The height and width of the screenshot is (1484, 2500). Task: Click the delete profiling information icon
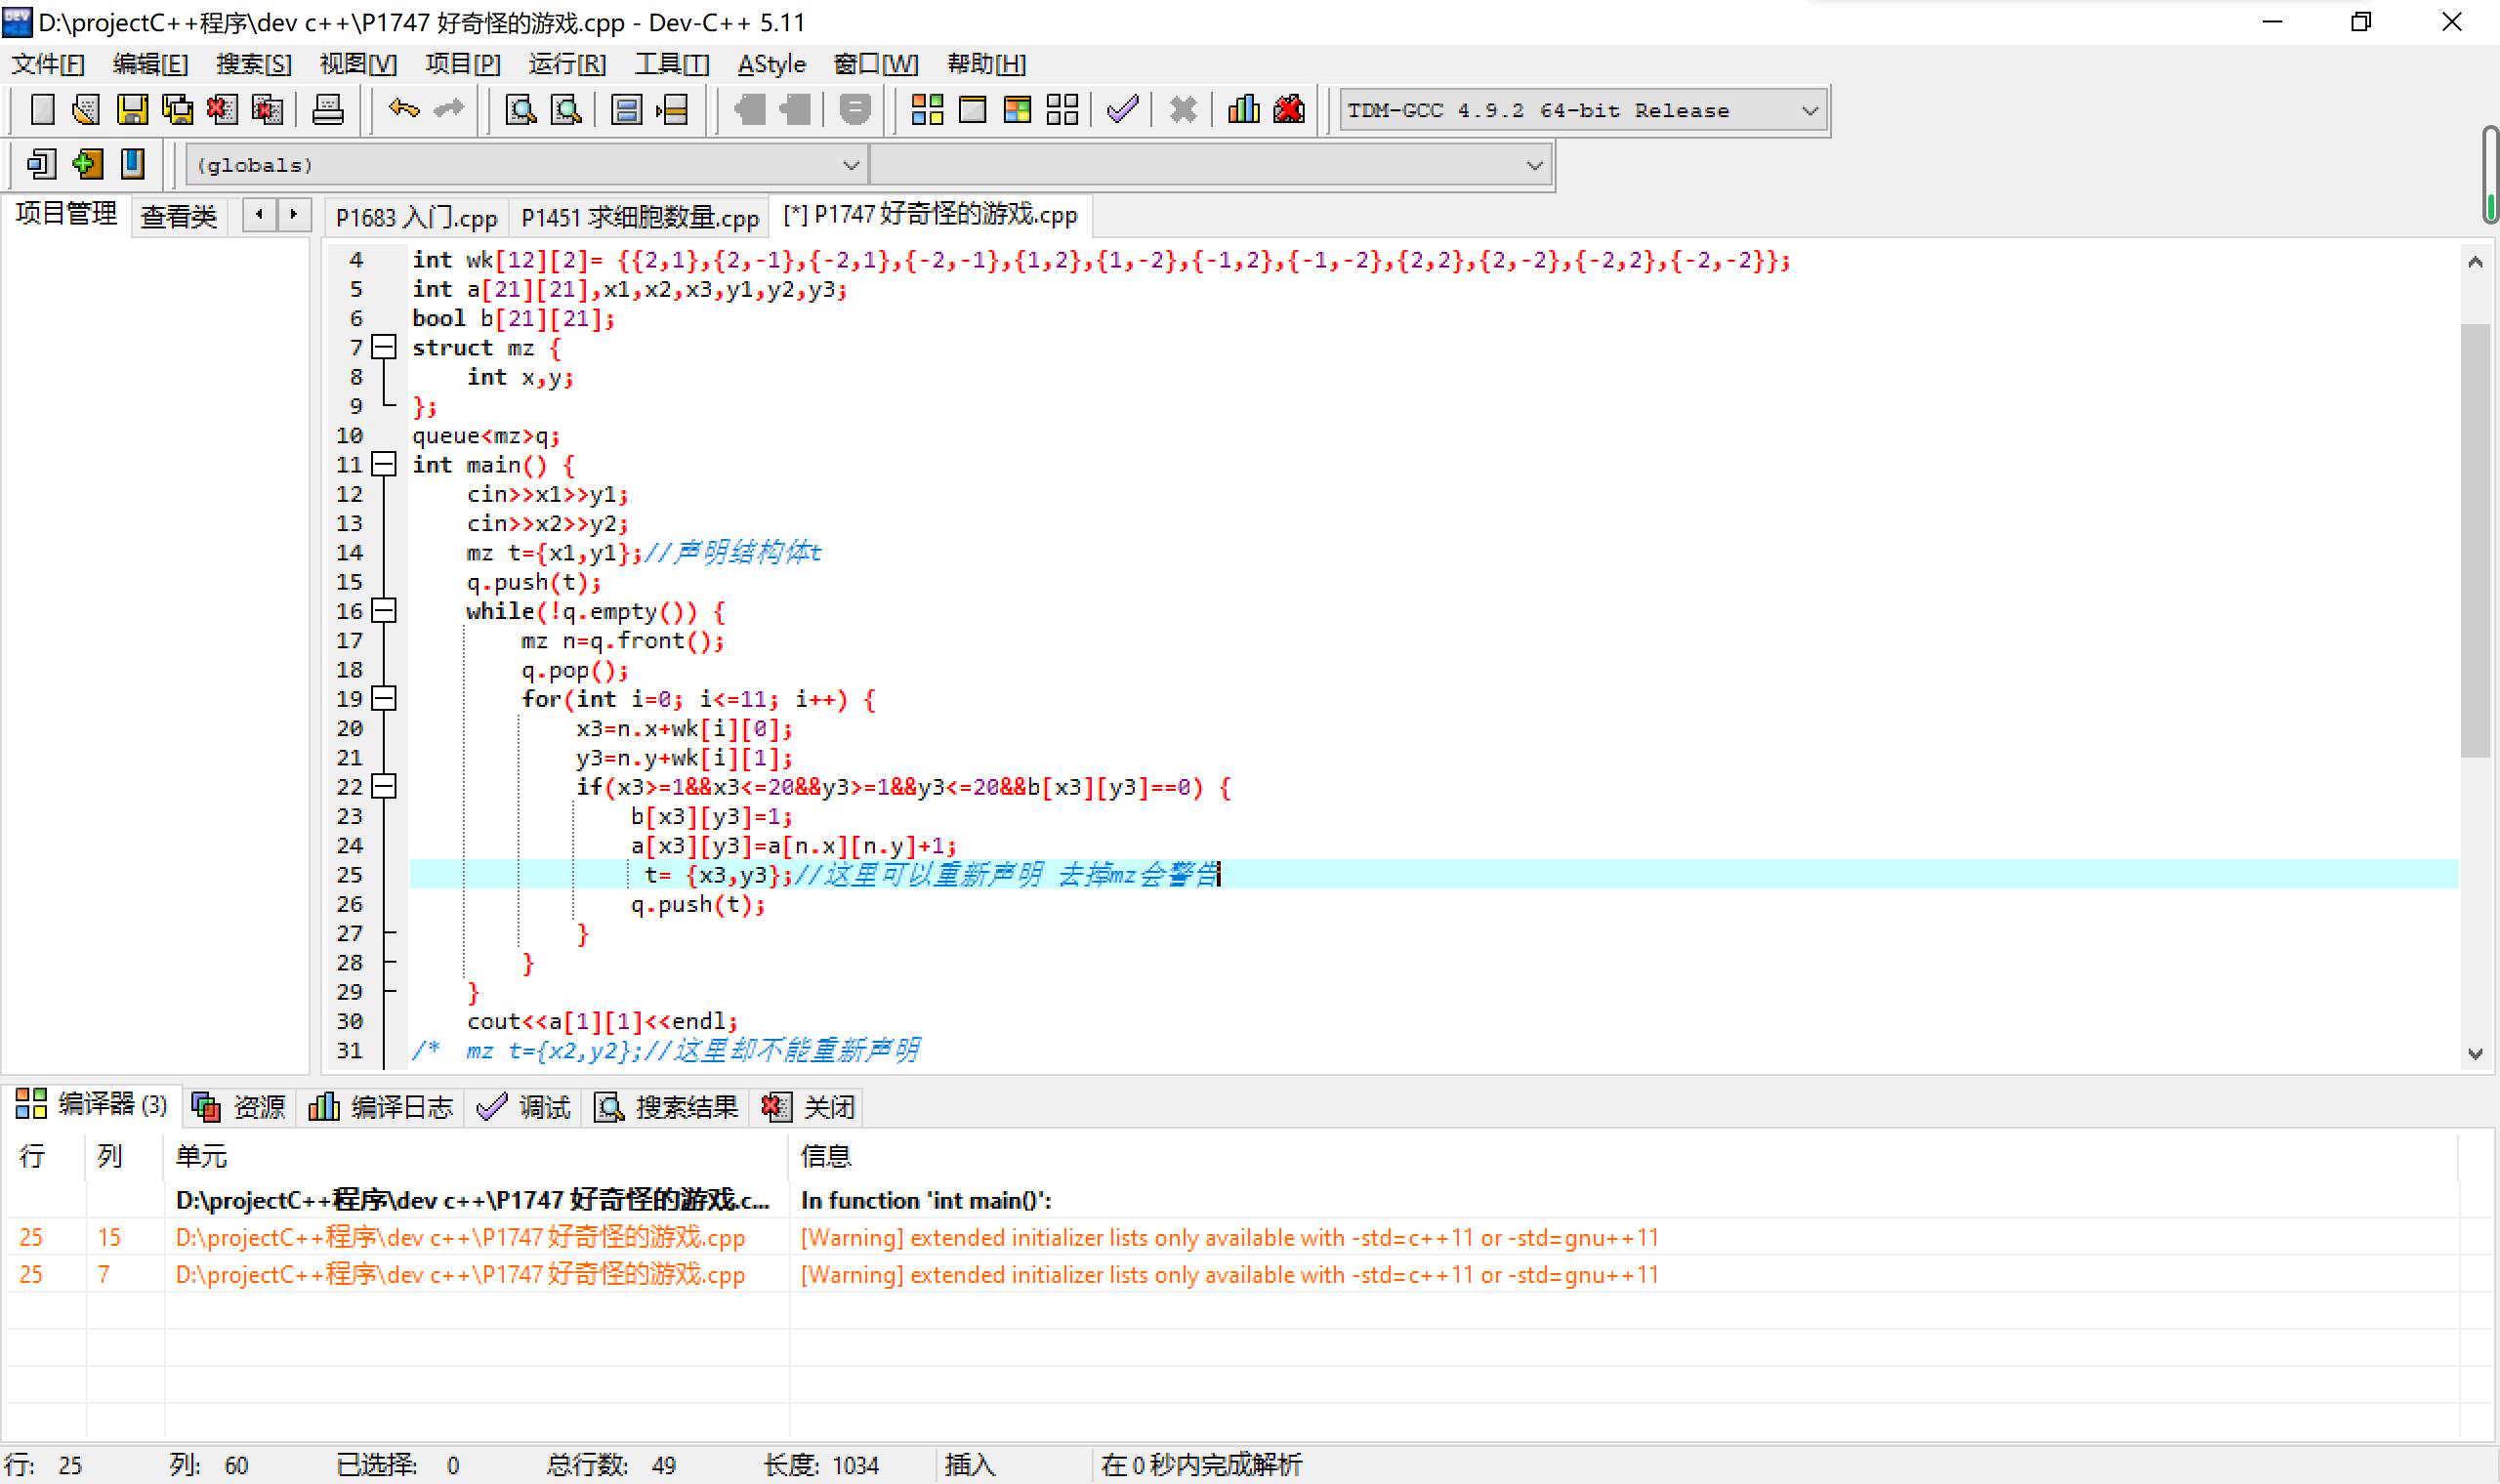click(x=1289, y=109)
